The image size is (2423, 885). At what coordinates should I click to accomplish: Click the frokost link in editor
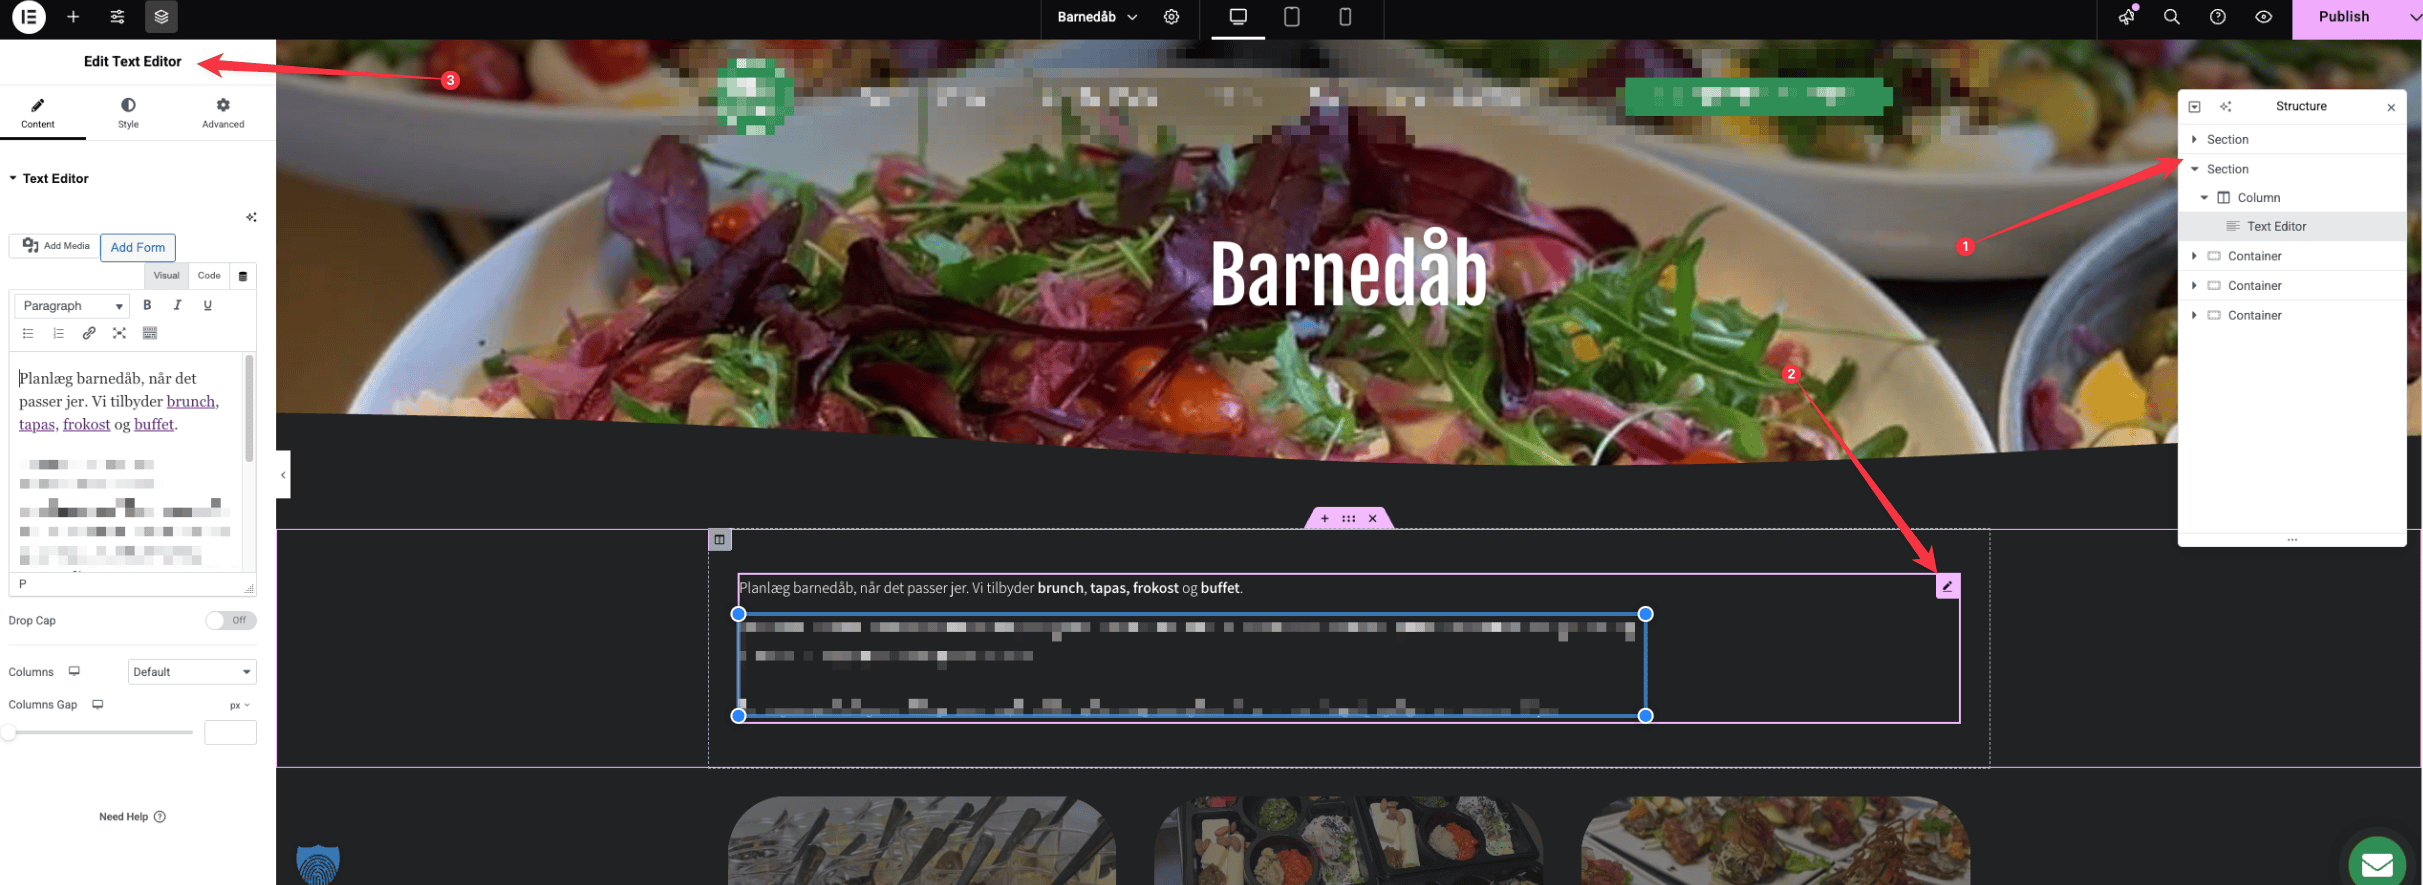(86, 424)
